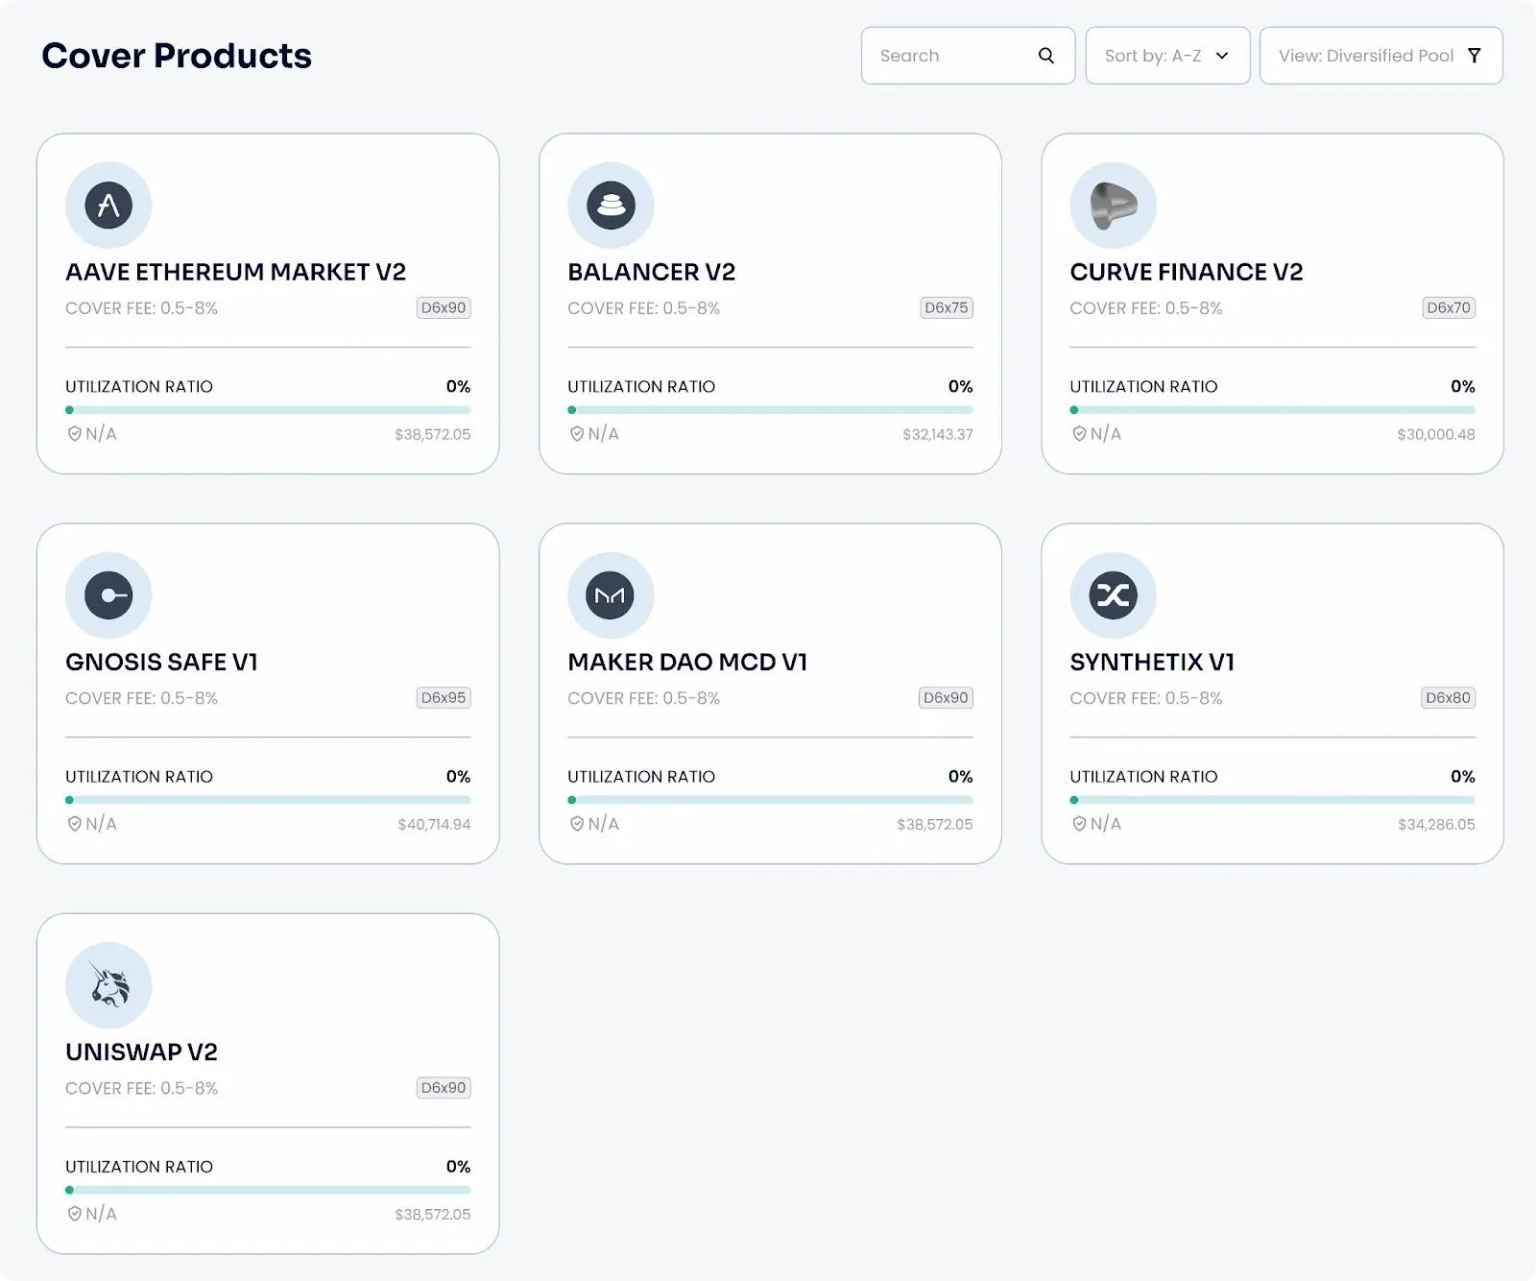Viewport: 1536px width, 1281px height.
Task: Click the $38,572.05 amount on the Aave card
Action: [x=432, y=435]
